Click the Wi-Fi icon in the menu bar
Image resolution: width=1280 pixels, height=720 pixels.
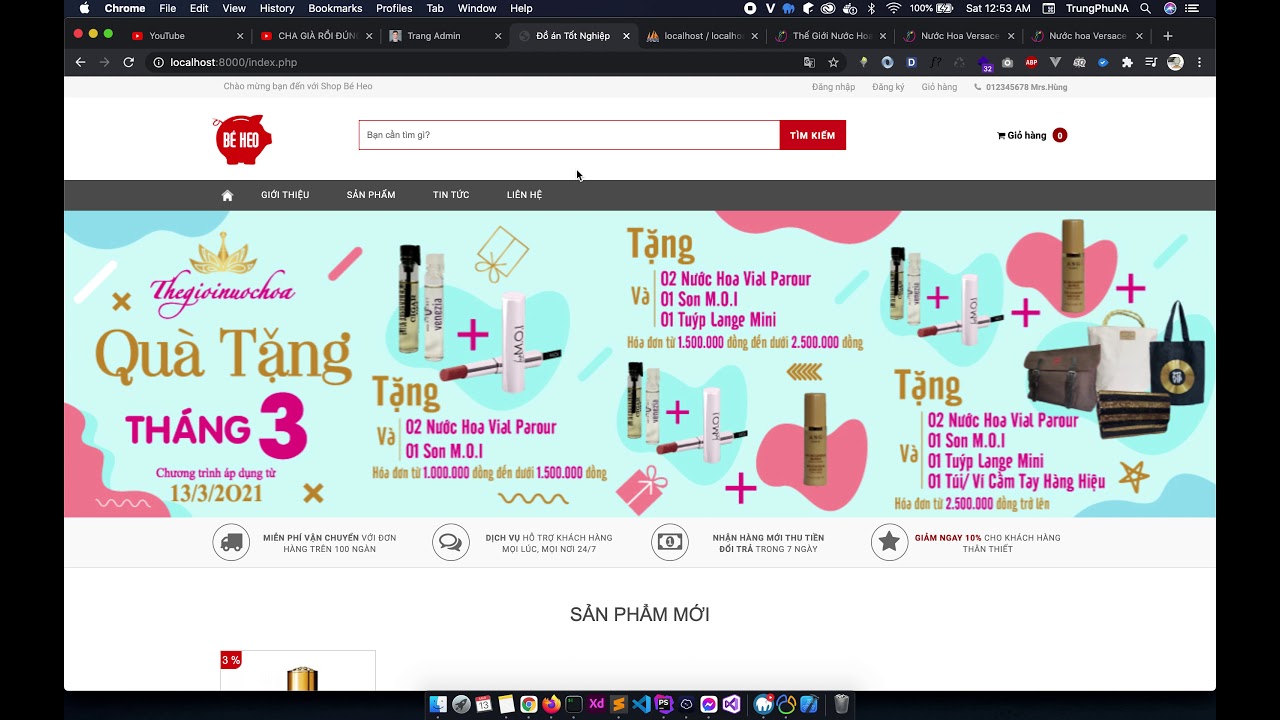click(893, 8)
